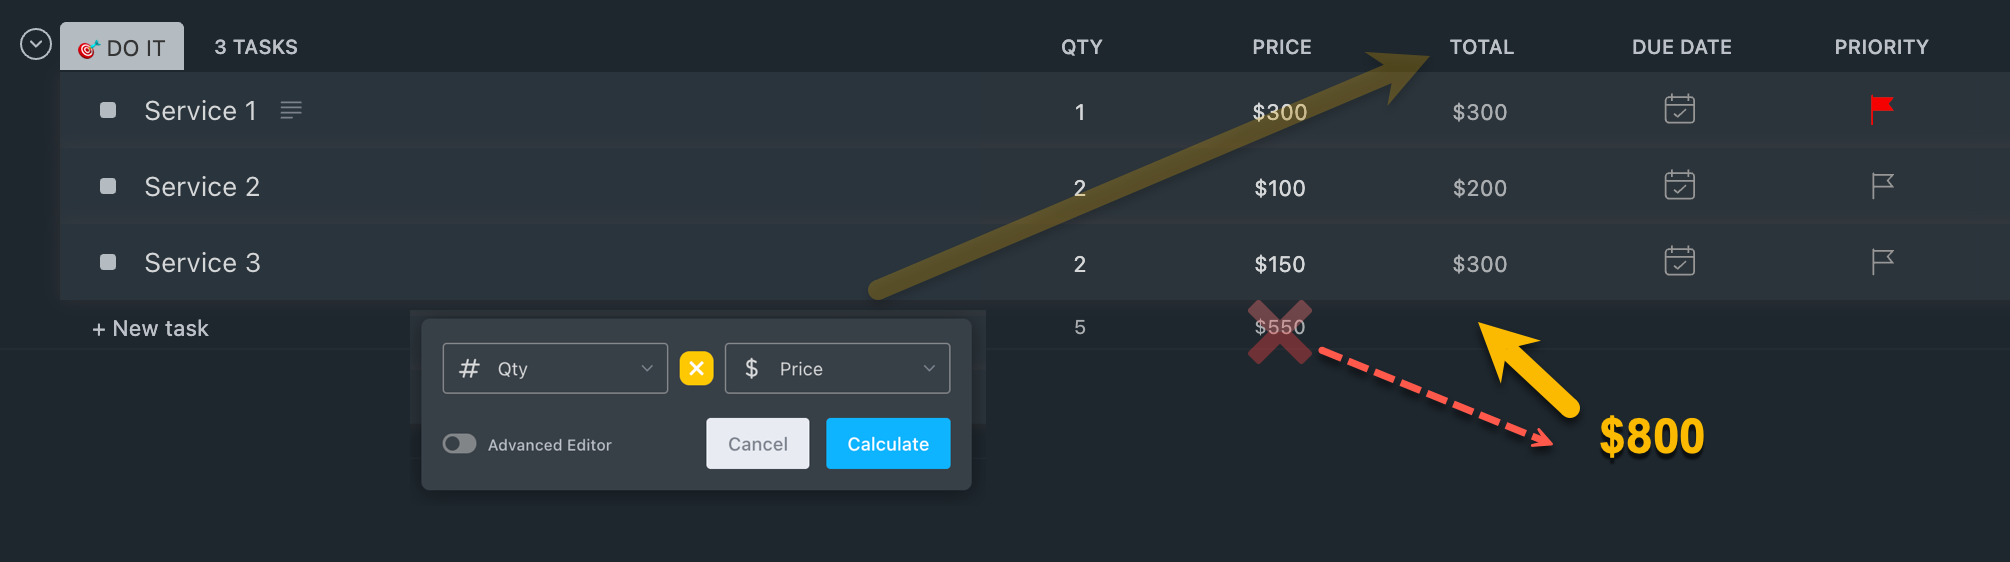Click the Calculate button

pos(888,443)
